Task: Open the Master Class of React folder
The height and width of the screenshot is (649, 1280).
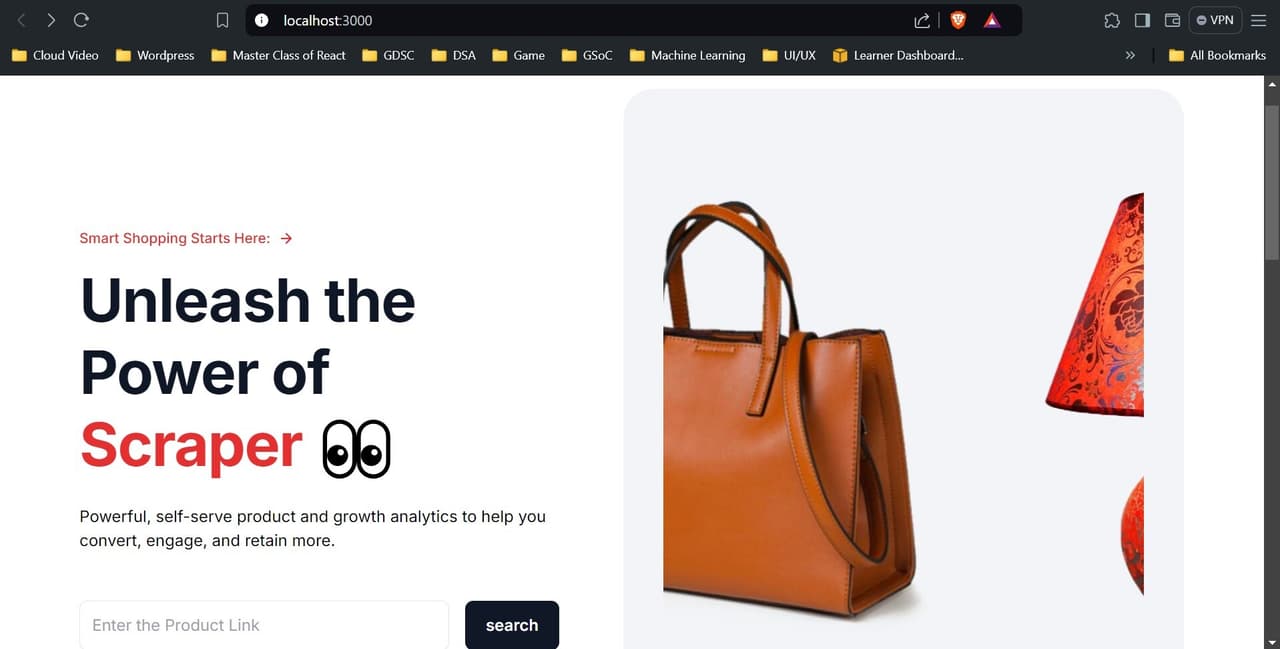Action: 278,55
